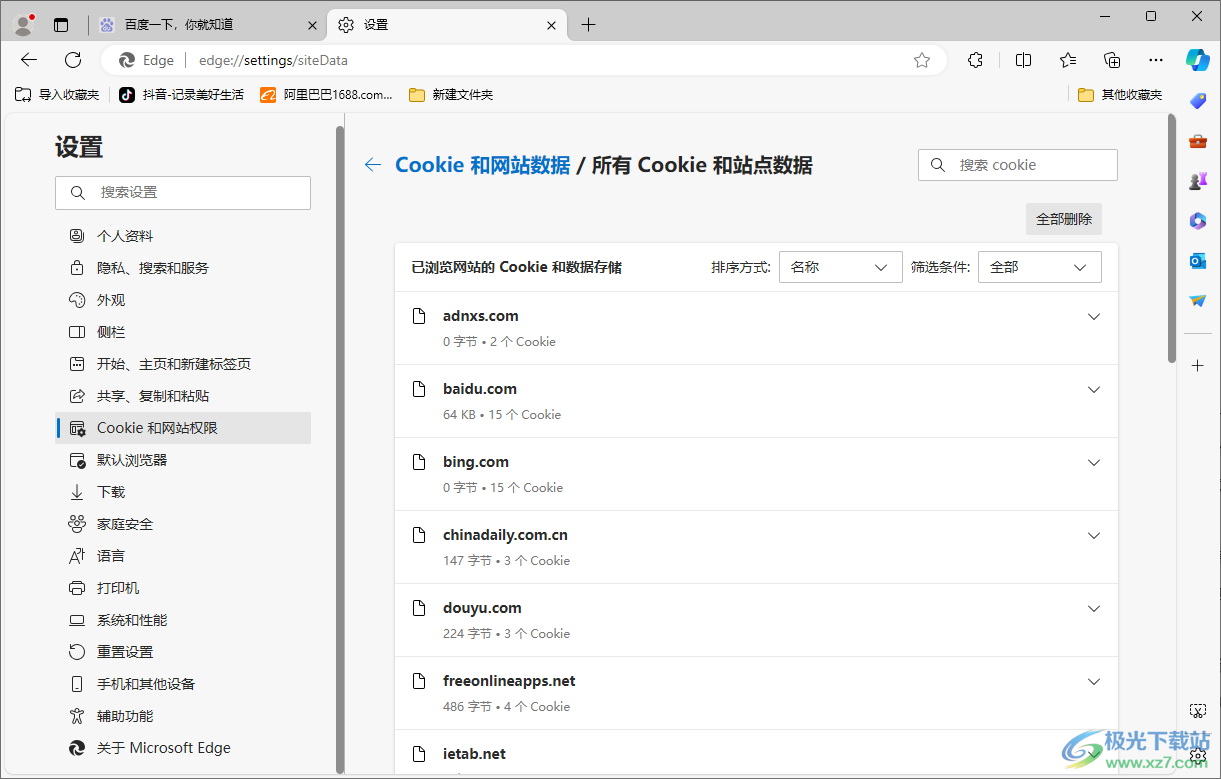Open 共享、复制和粘贴 section

[183, 396]
